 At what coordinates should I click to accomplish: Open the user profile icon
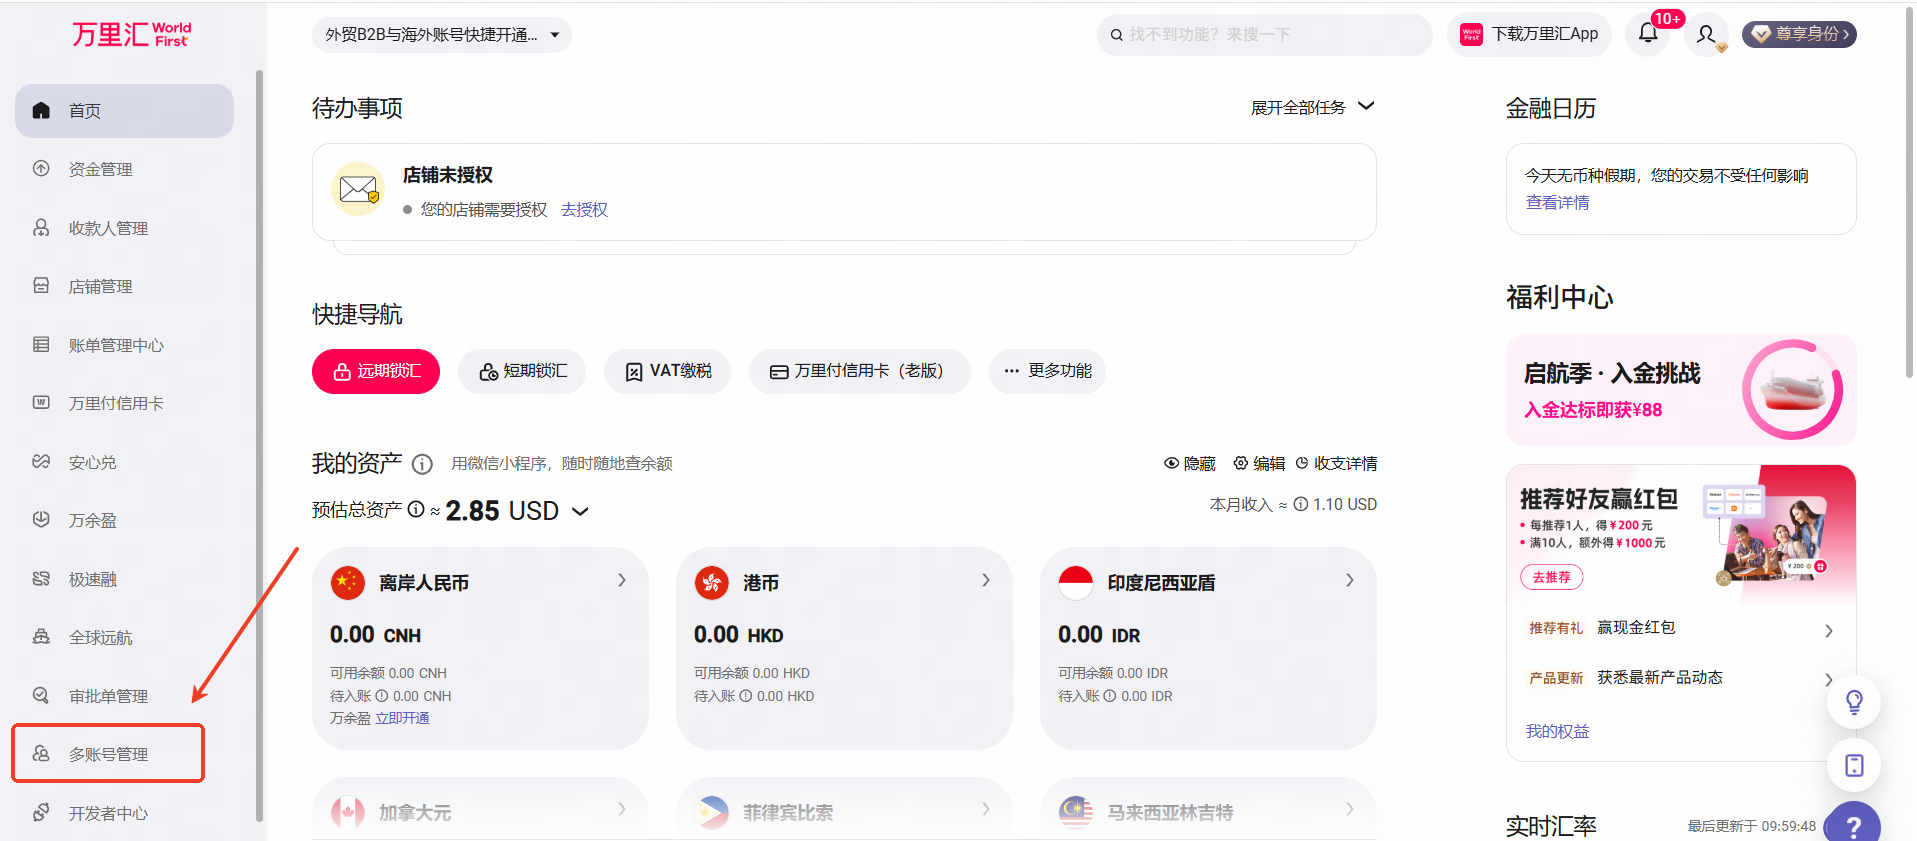(x=1706, y=35)
